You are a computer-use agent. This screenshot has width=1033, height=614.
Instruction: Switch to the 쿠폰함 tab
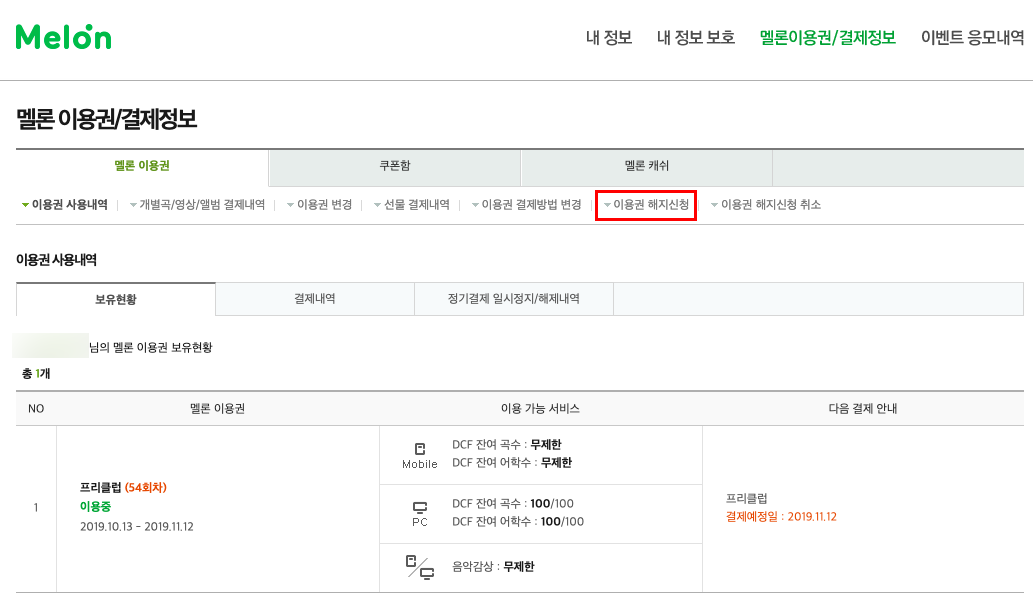click(395, 166)
